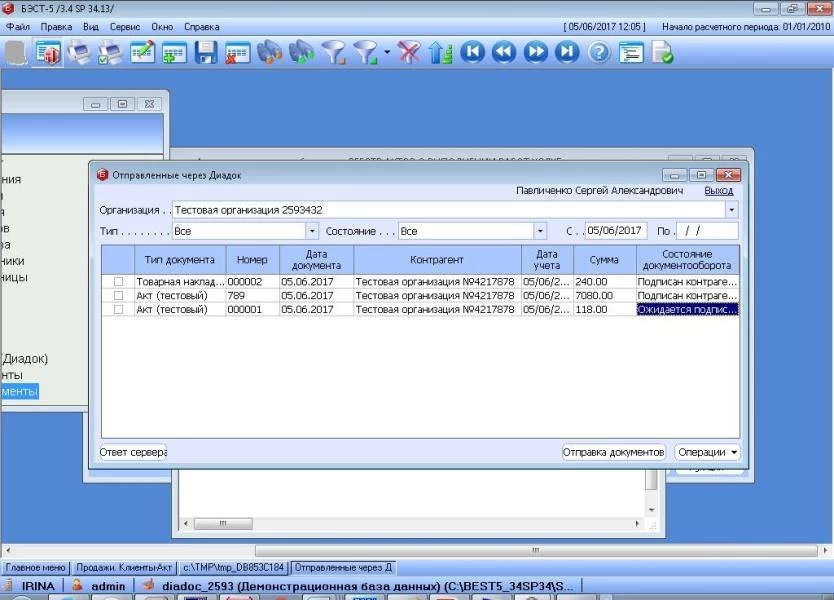Image resolution: width=834 pixels, height=600 pixels.
Task: Click the Организация text field
Action: tap(449, 210)
